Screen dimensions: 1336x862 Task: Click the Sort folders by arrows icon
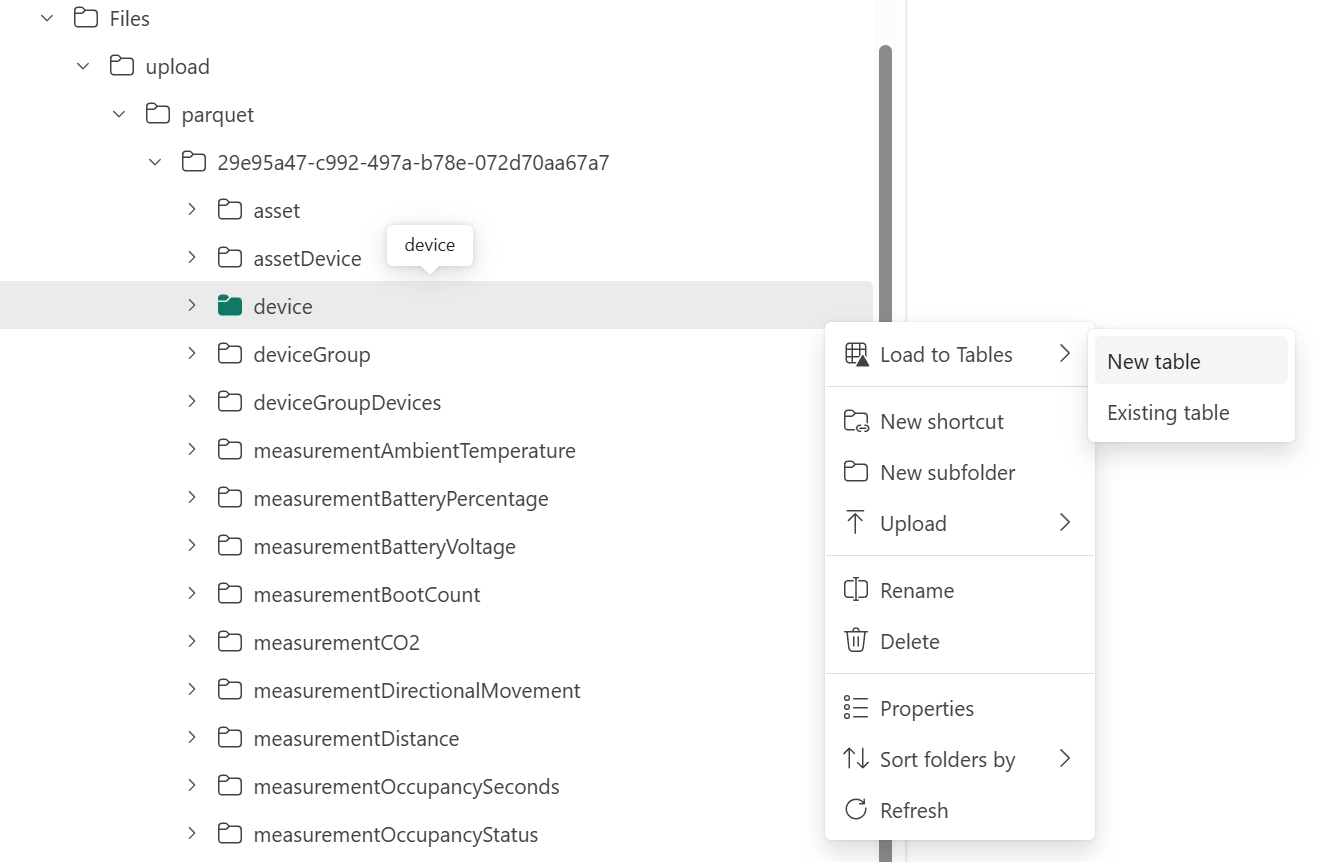point(856,759)
